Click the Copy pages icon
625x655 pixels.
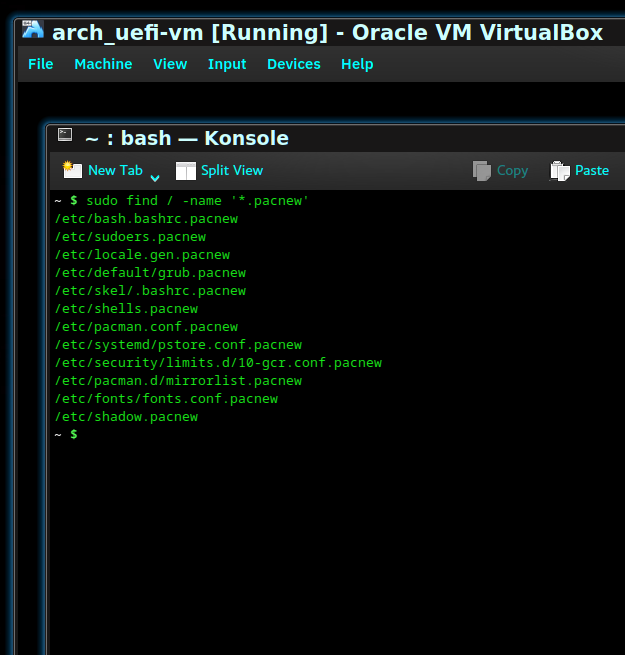click(x=482, y=171)
